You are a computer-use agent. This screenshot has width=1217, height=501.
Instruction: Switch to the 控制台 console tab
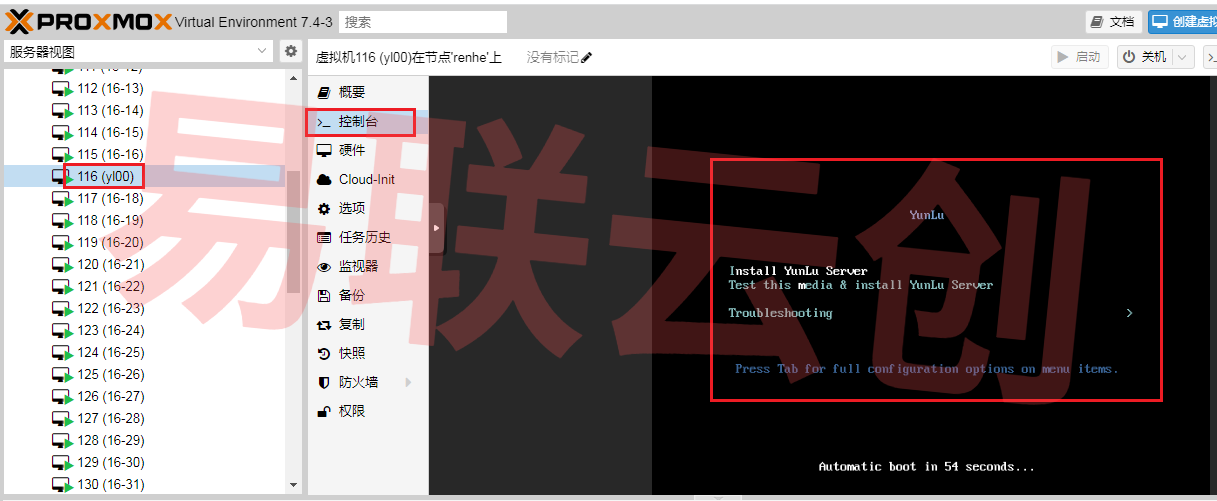tap(368, 122)
